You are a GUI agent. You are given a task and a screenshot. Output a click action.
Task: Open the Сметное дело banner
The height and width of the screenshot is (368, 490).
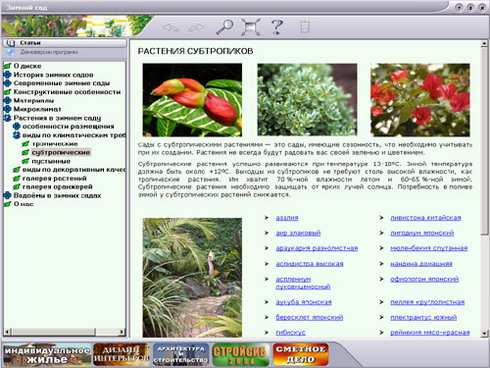coord(300,355)
